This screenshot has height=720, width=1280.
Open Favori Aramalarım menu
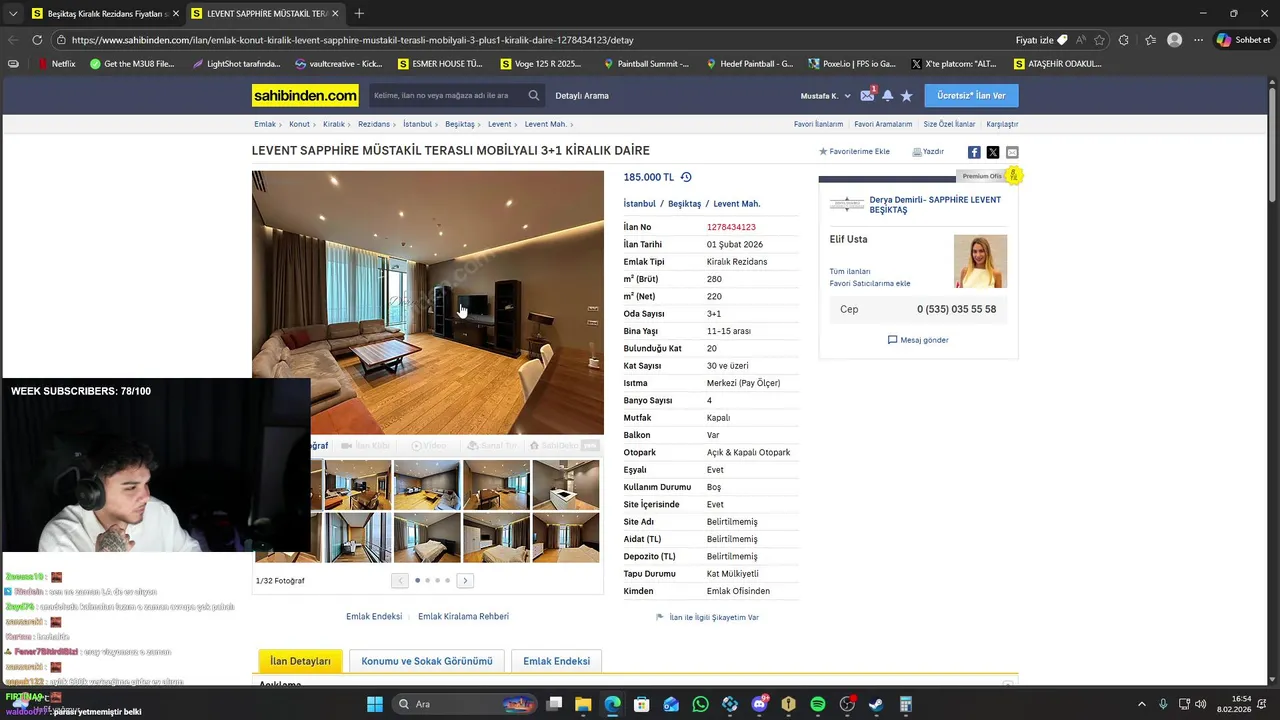(x=883, y=124)
